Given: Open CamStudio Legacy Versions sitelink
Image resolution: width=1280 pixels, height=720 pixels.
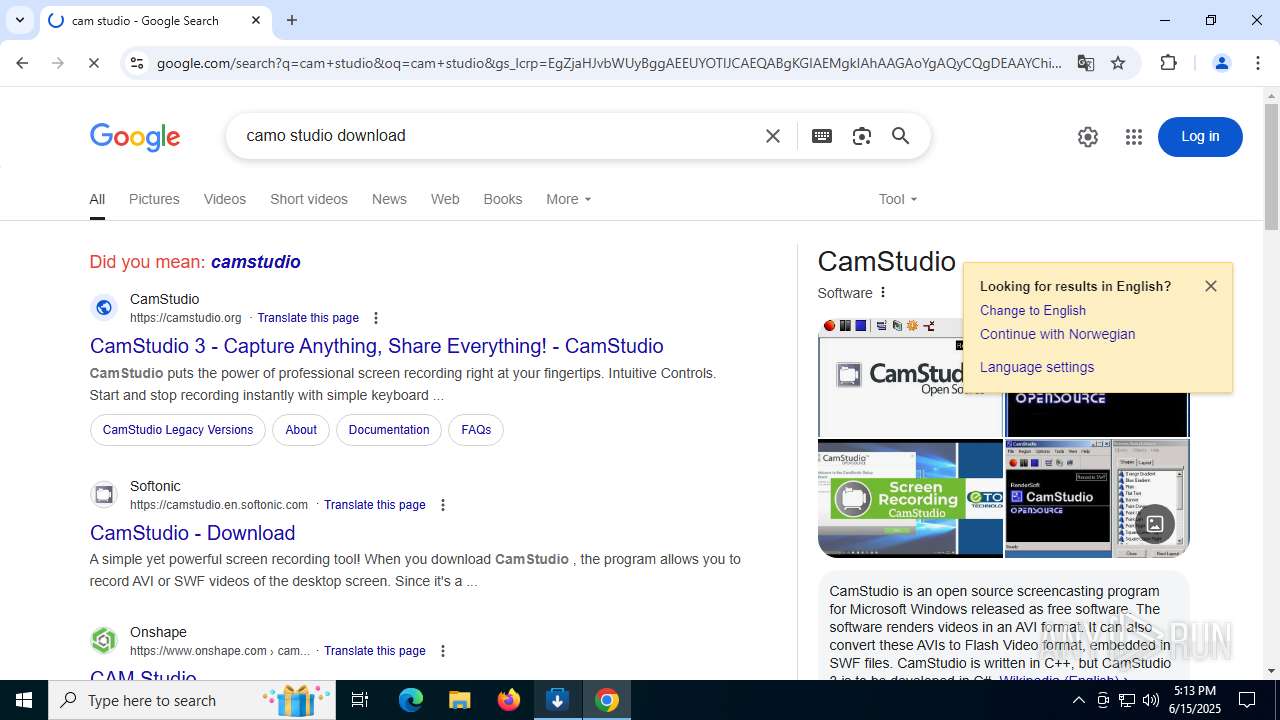Looking at the screenshot, I should [x=178, y=430].
